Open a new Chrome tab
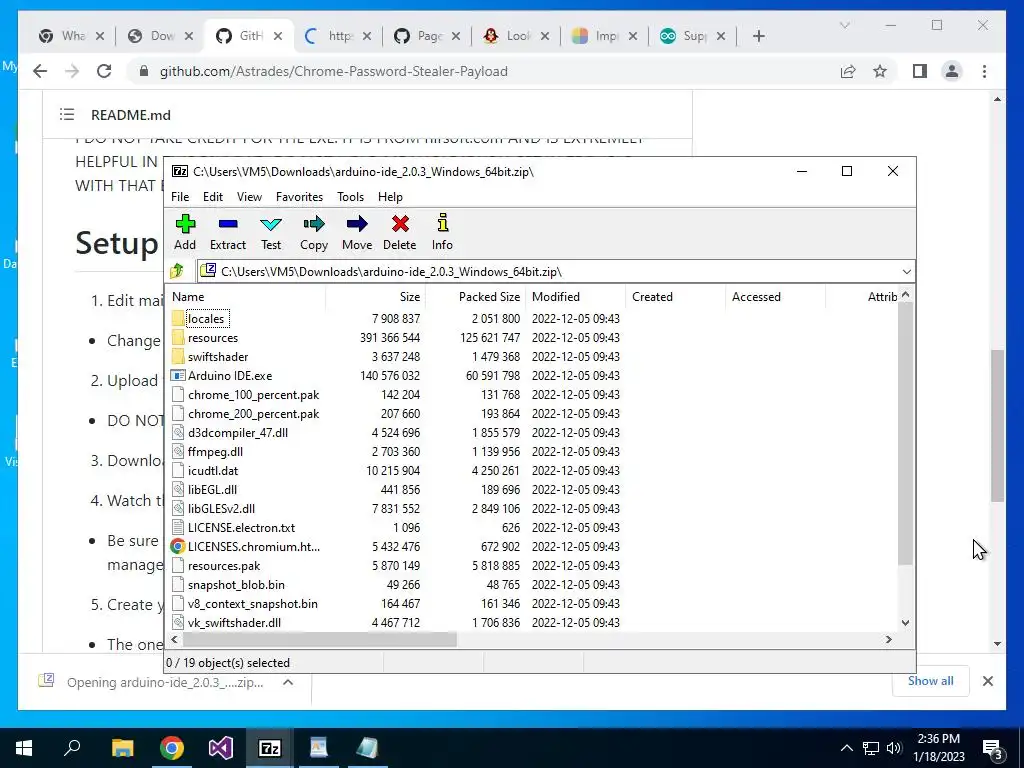1024x768 pixels. (758, 36)
